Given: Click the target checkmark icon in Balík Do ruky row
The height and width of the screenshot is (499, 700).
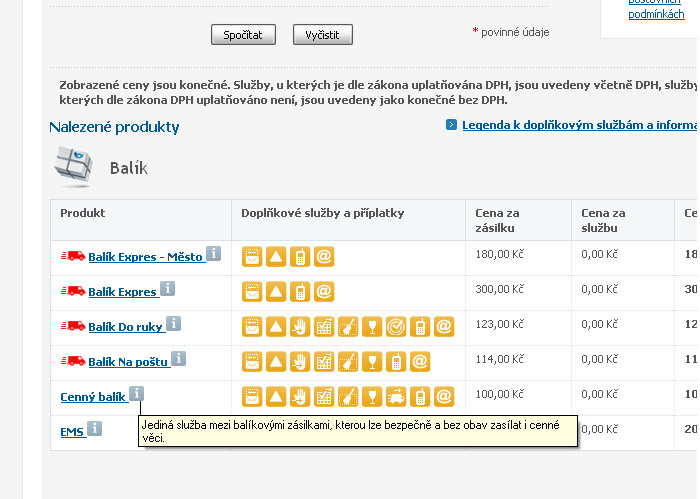Looking at the screenshot, I should point(396,327).
